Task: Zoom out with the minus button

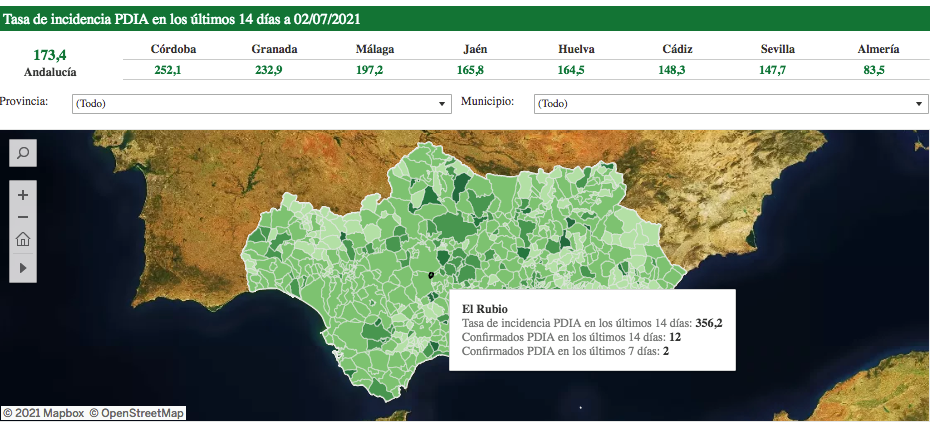Action: [23, 217]
